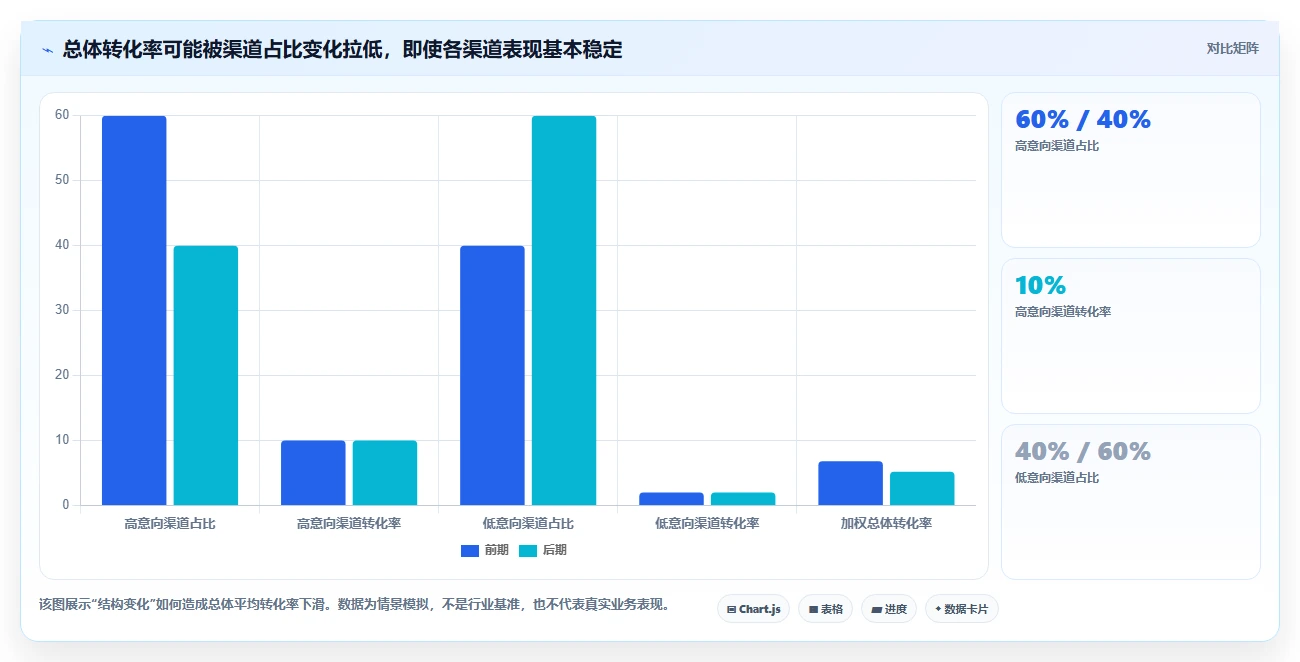Click the y-axis value 60

62,115
